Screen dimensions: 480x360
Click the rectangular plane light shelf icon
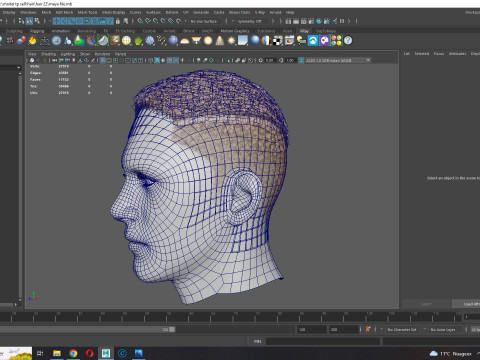click(243, 41)
